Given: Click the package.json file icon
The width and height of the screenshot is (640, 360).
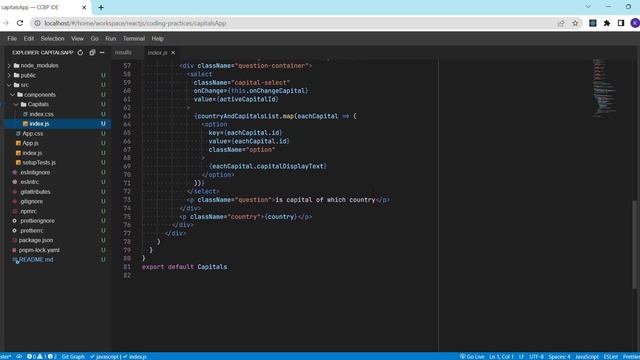Looking at the screenshot, I should click(15, 240).
